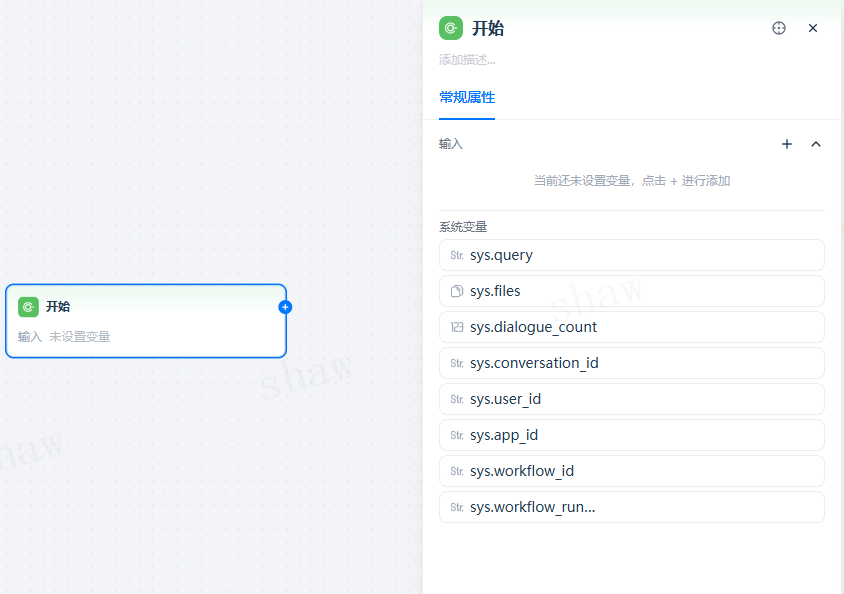The image size is (844, 594).
Task: Select the sys.user_id variable row
Action: click(x=631, y=399)
